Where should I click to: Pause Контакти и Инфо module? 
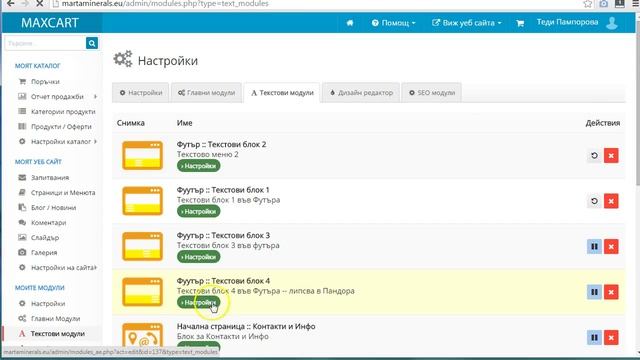coord(594,338)
